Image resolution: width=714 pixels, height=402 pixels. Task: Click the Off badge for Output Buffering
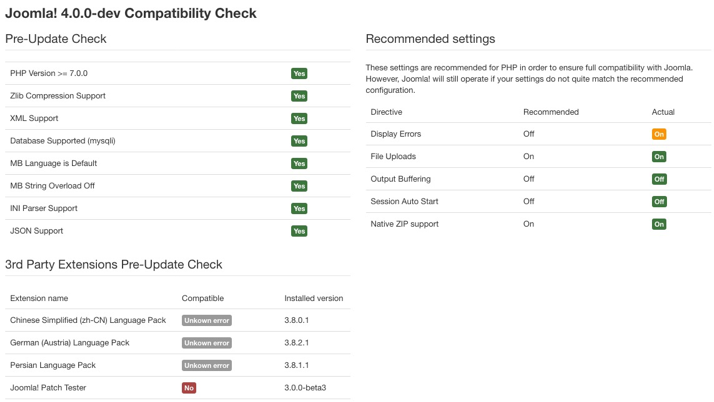coord(659,179)
